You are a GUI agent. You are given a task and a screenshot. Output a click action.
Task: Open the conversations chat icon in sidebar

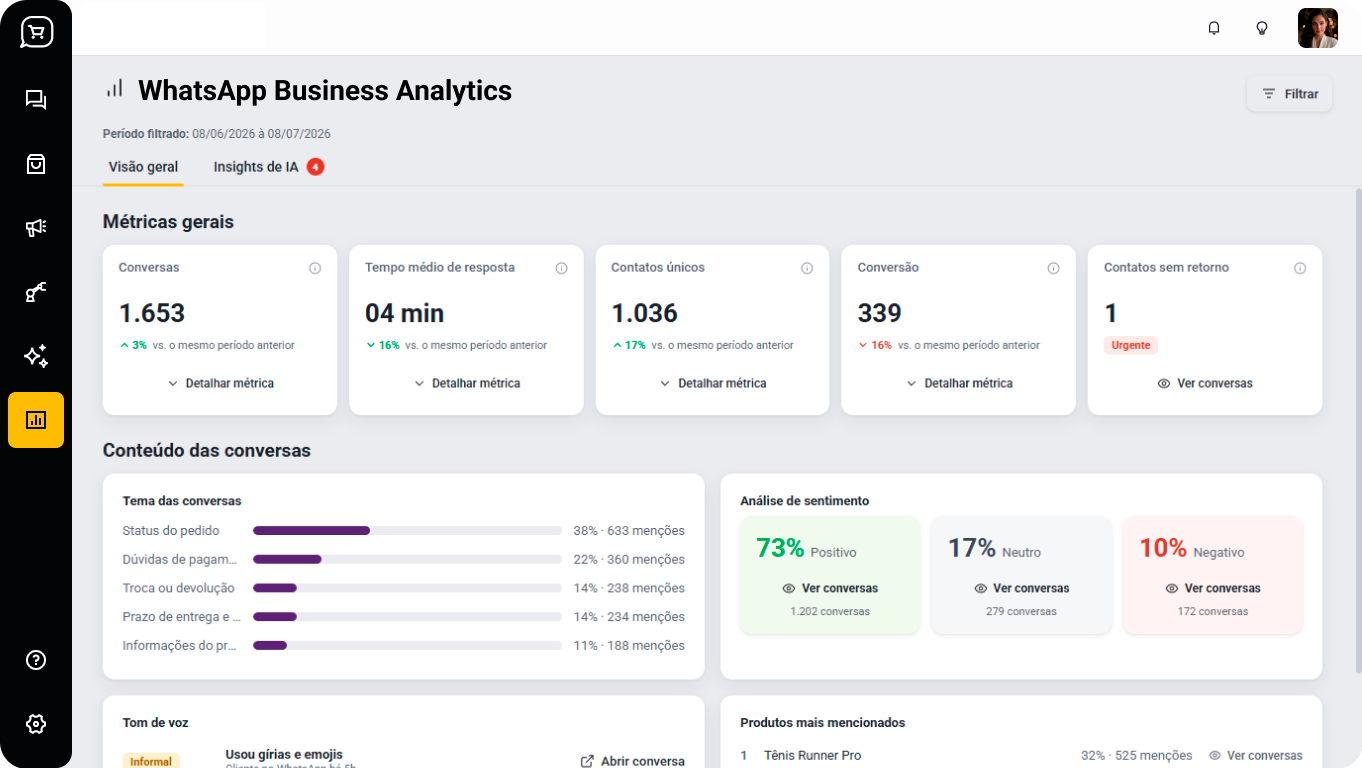(x=36, y=100)
